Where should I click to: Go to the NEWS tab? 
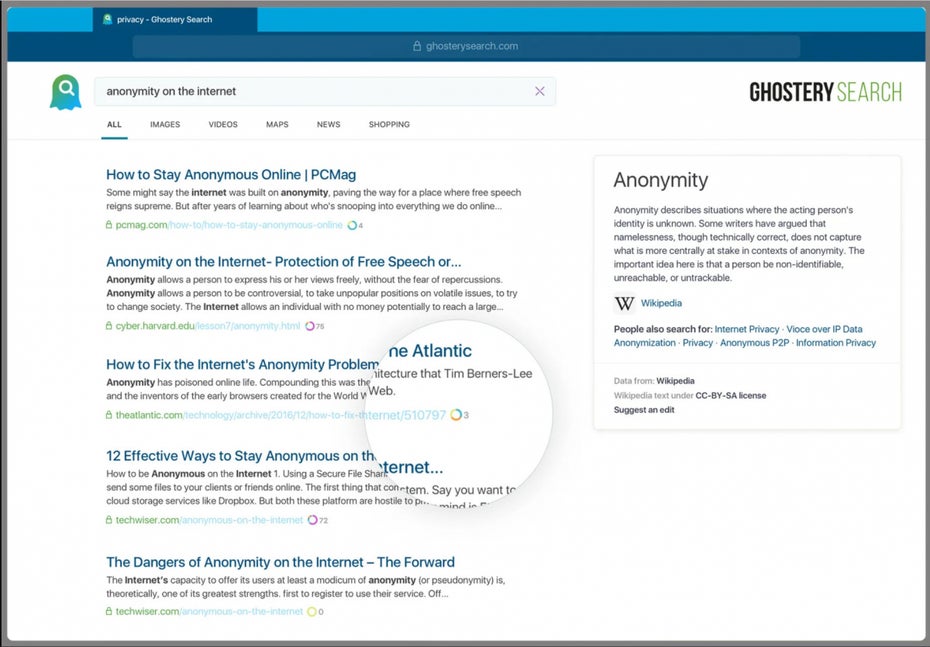click(329, 125)
